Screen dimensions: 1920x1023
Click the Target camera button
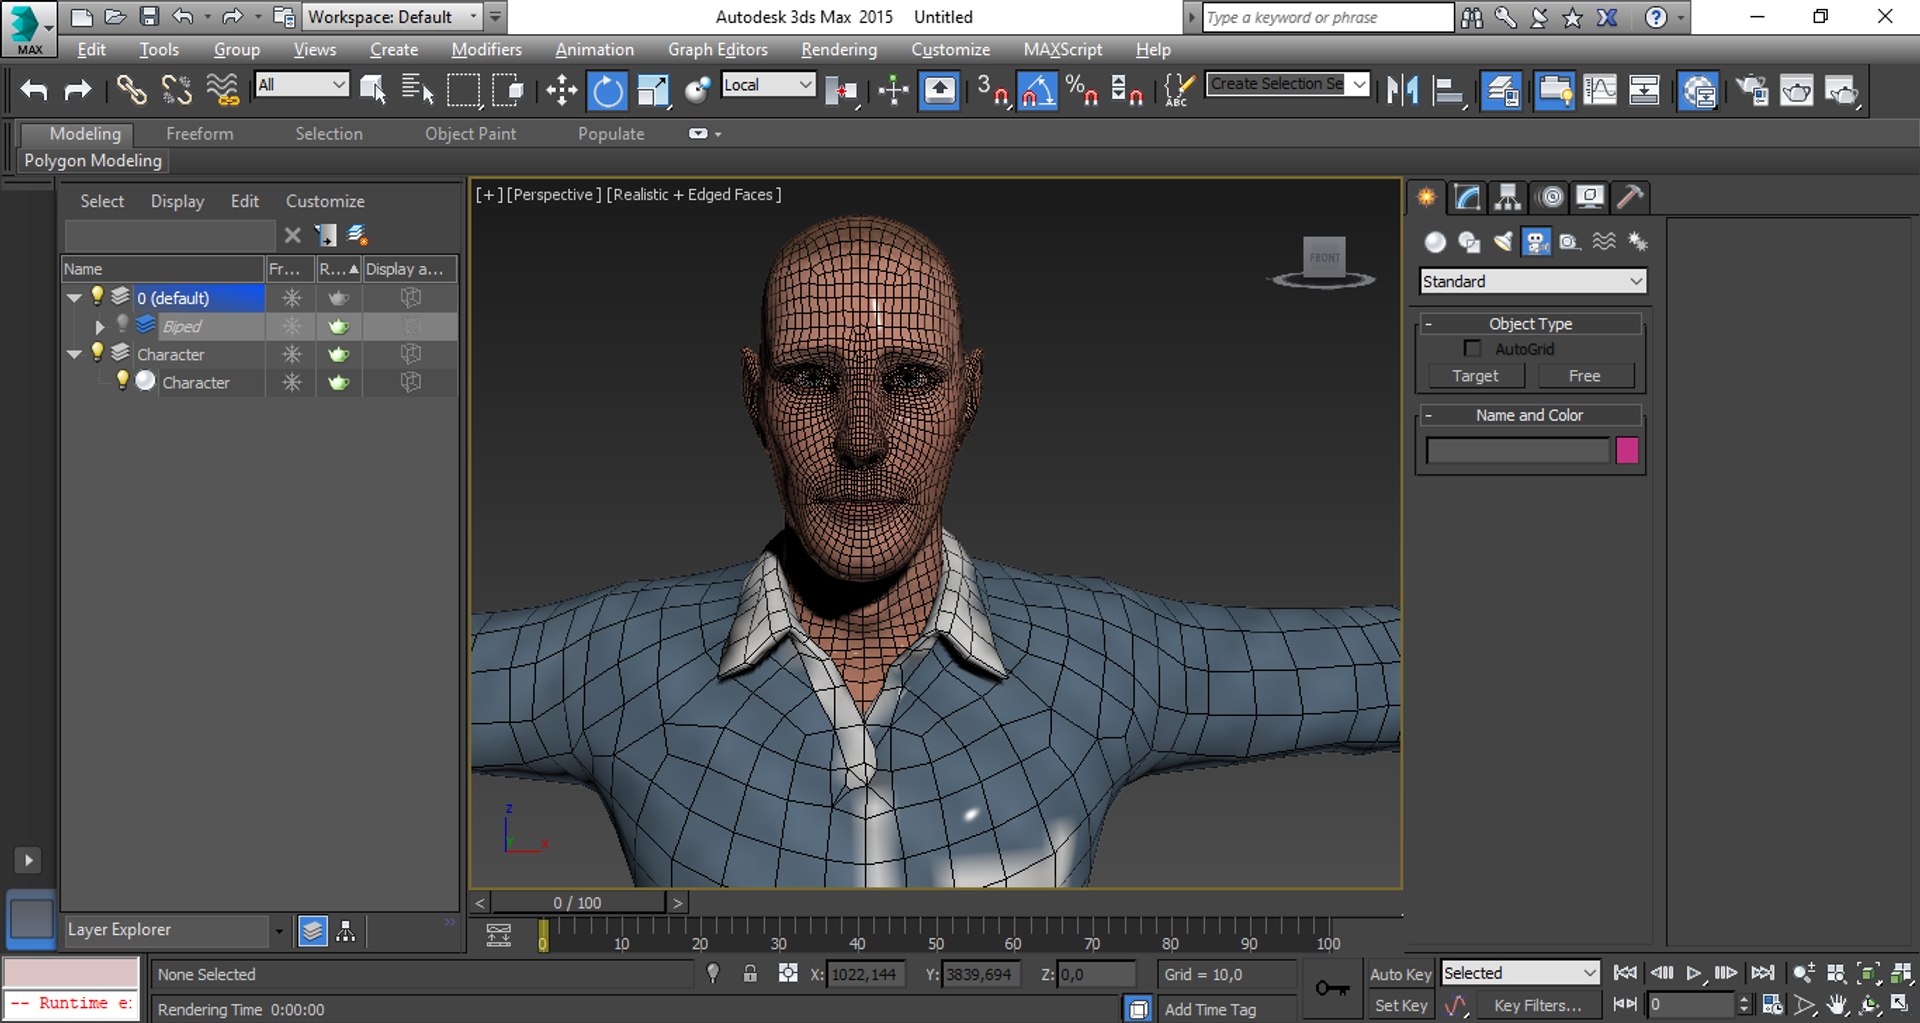point(1475,376)
